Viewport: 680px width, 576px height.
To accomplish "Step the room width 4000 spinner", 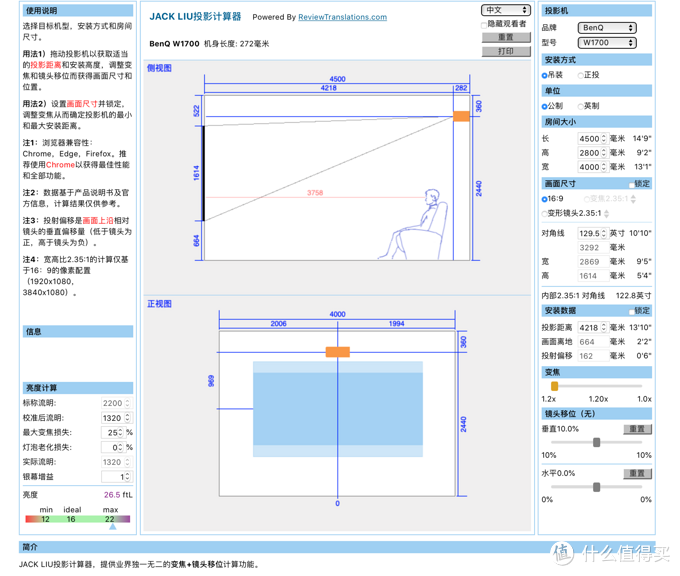I will [x=604, y=167].
